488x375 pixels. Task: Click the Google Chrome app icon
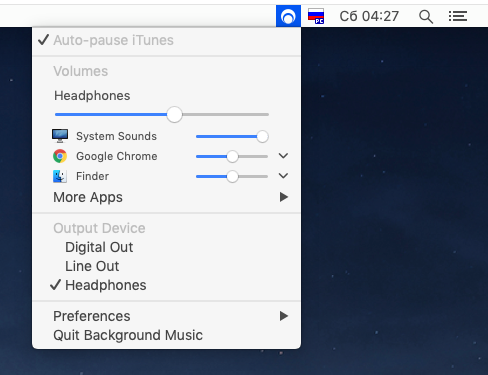pos(60,156)
